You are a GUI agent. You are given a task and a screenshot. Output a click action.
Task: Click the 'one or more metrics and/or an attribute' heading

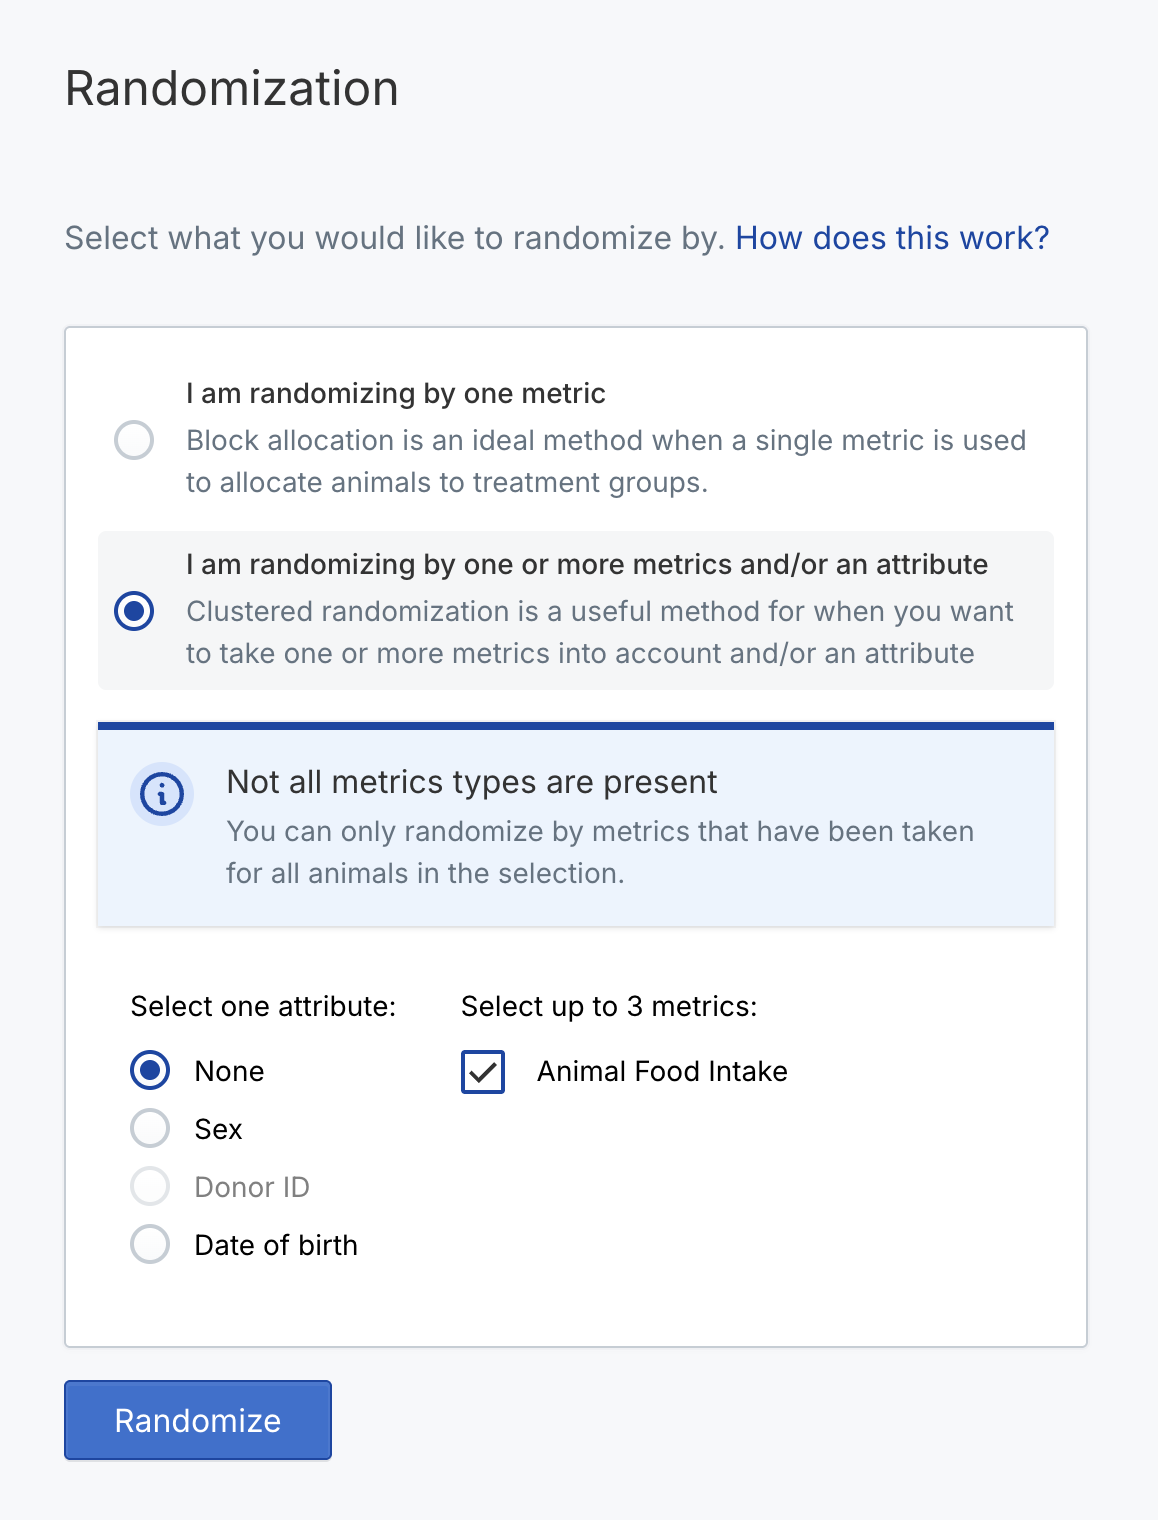click(587, 564)
